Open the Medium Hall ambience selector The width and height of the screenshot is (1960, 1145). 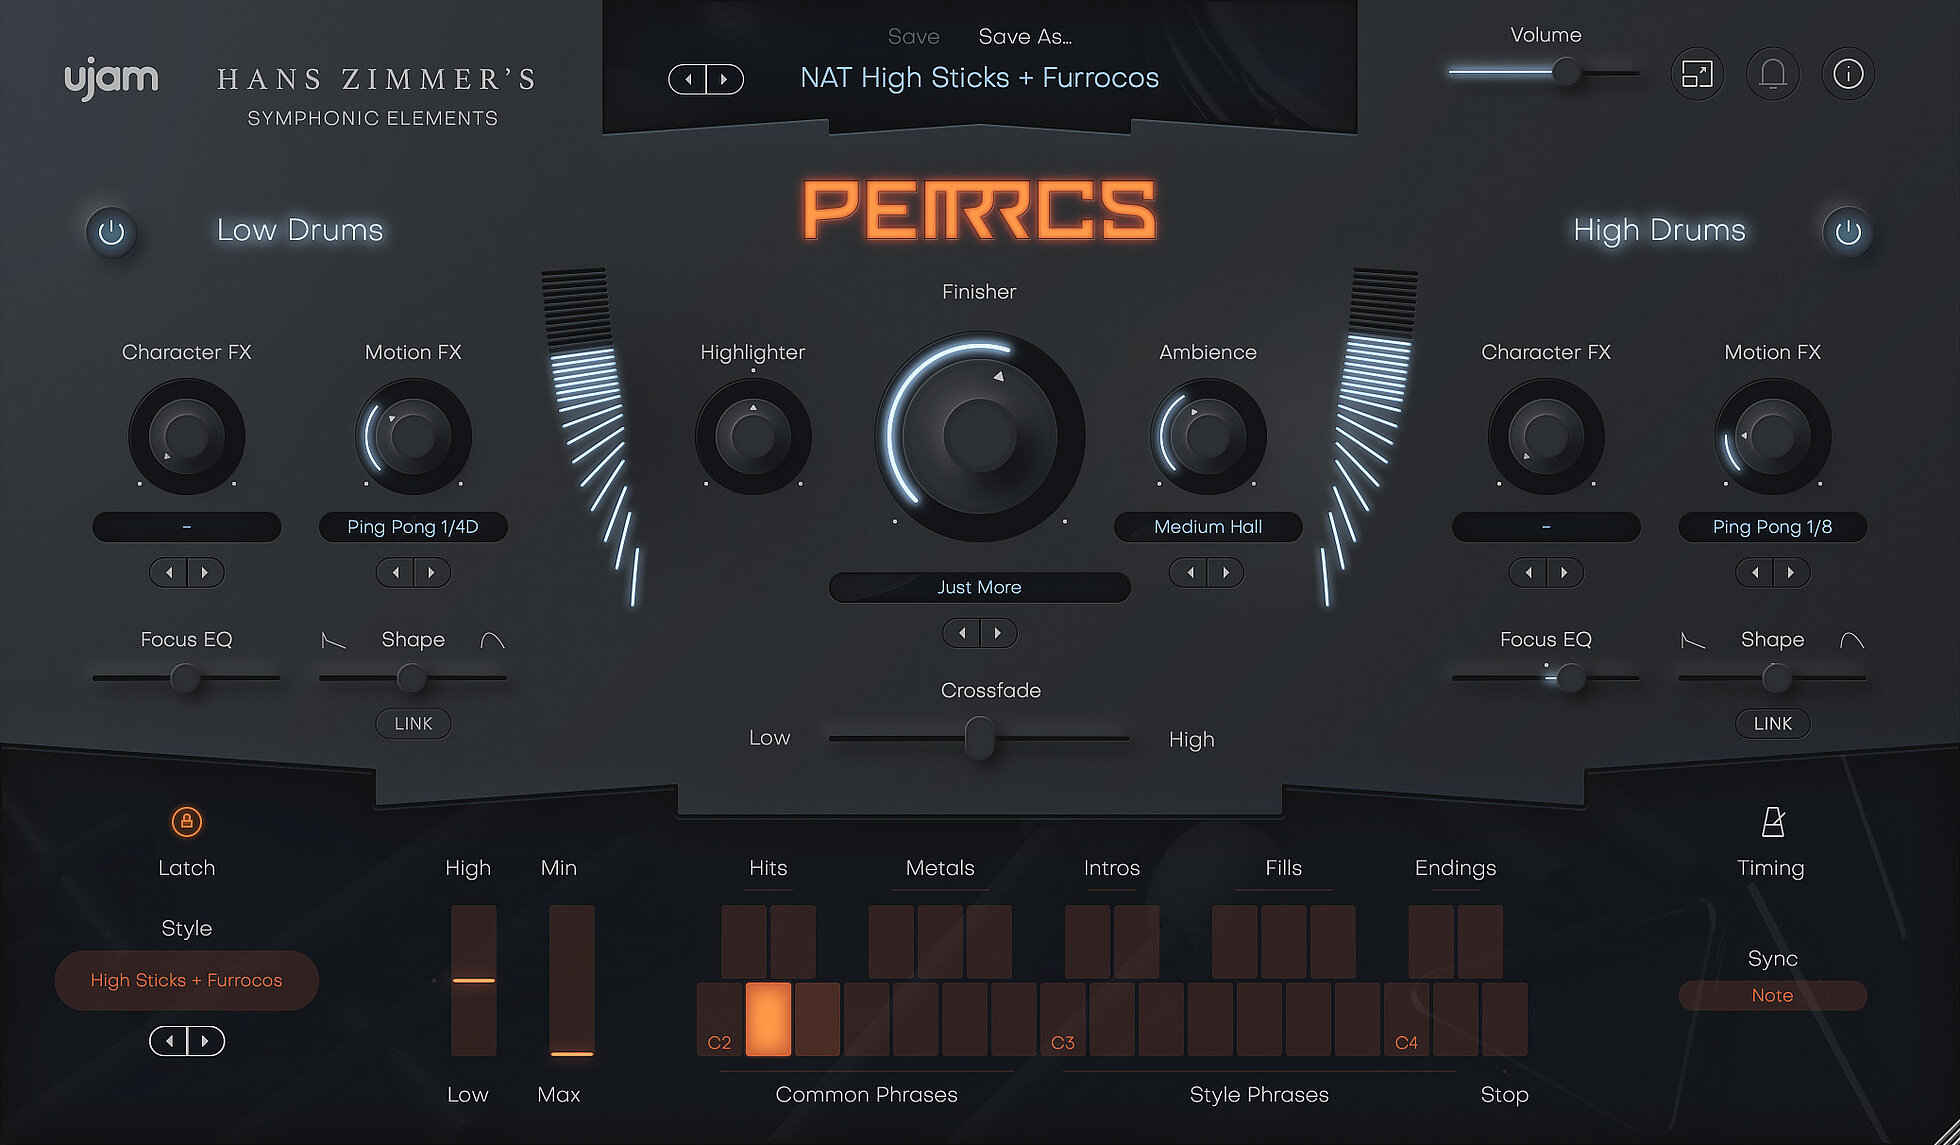point(1206,527)
